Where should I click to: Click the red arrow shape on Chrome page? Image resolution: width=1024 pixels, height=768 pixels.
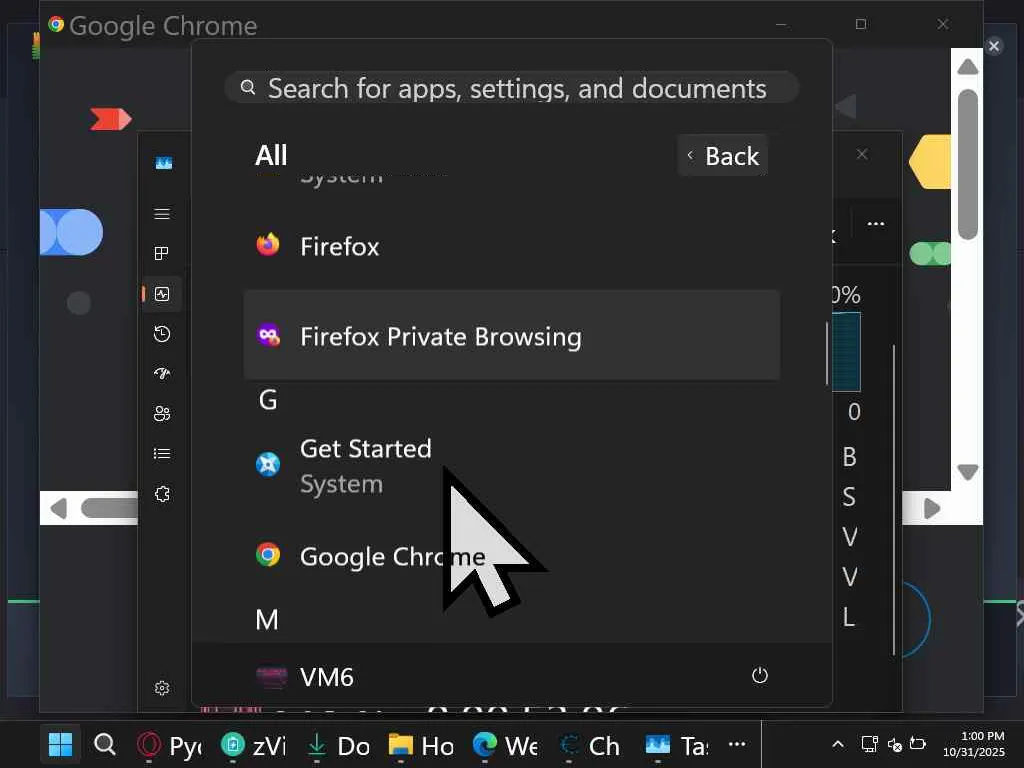111,119
